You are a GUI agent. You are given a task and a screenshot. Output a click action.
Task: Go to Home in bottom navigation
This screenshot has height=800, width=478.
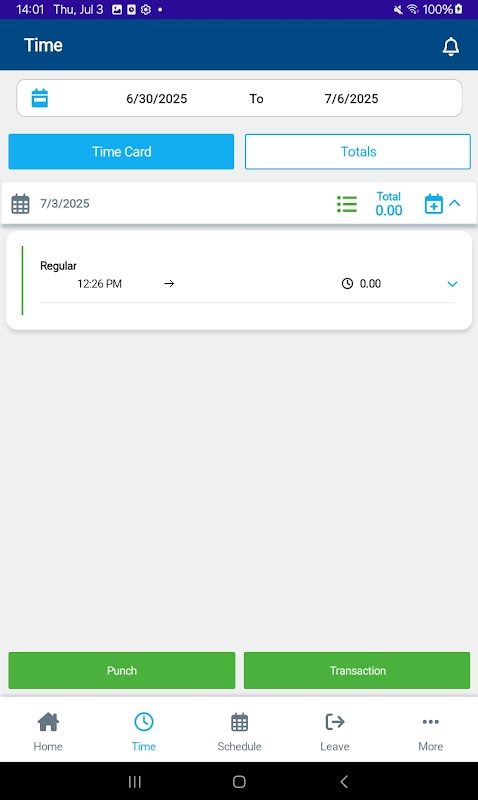pos(48,732)
